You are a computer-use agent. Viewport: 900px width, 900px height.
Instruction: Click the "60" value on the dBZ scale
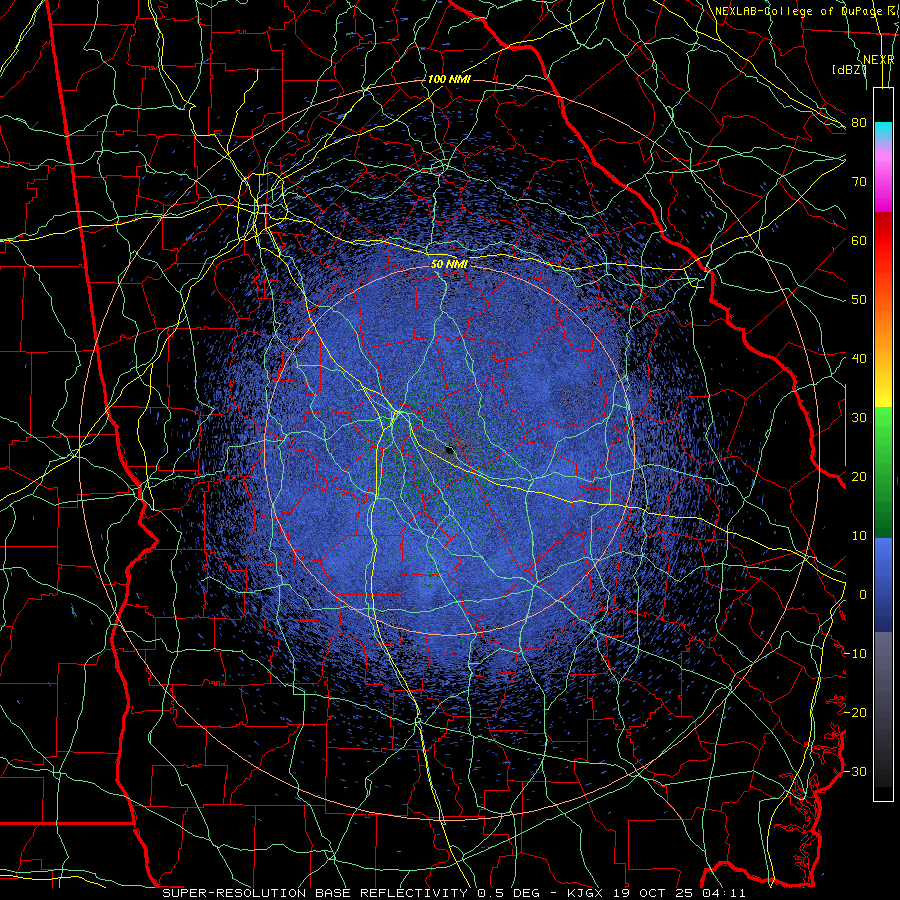click(859, 240)
